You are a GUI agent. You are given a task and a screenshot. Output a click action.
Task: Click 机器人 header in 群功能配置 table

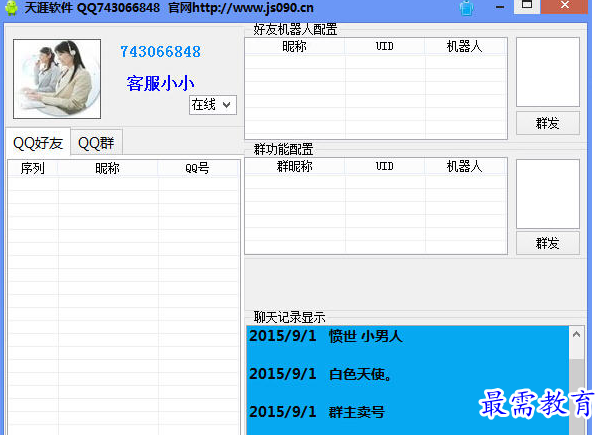click(x=465, y=167)
